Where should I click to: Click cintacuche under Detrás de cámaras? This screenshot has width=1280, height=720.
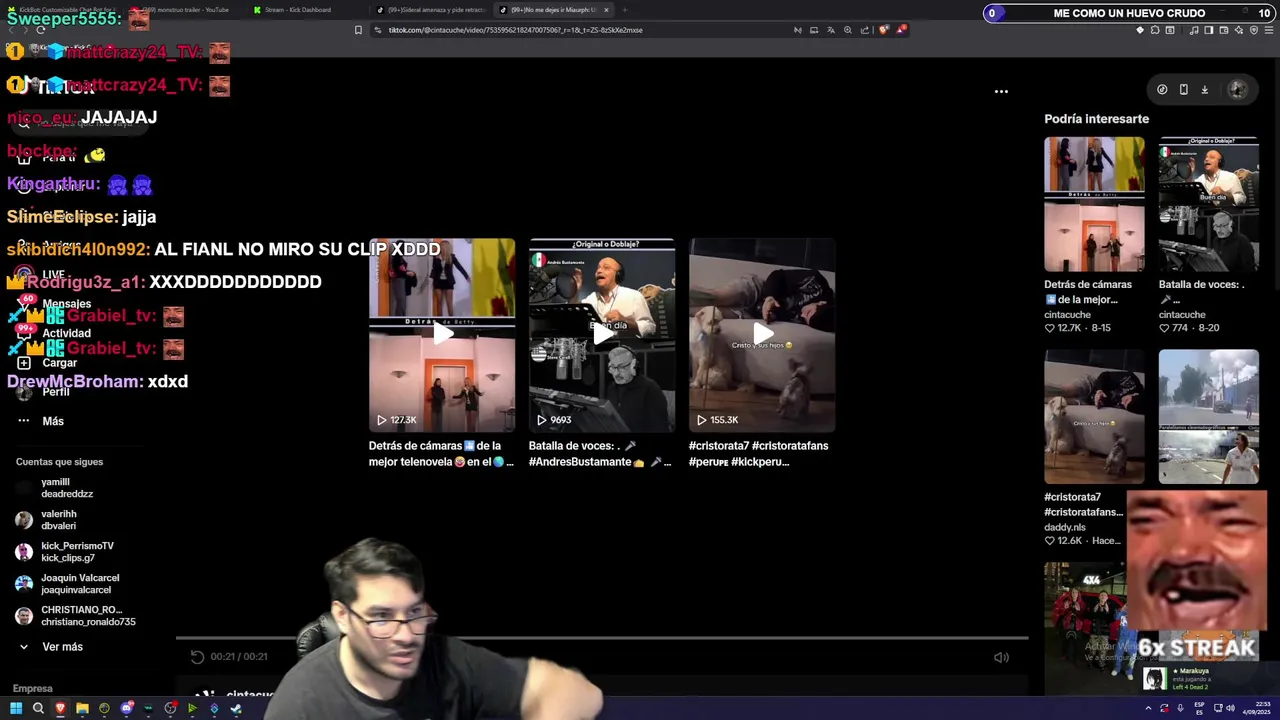point(1069,314)
